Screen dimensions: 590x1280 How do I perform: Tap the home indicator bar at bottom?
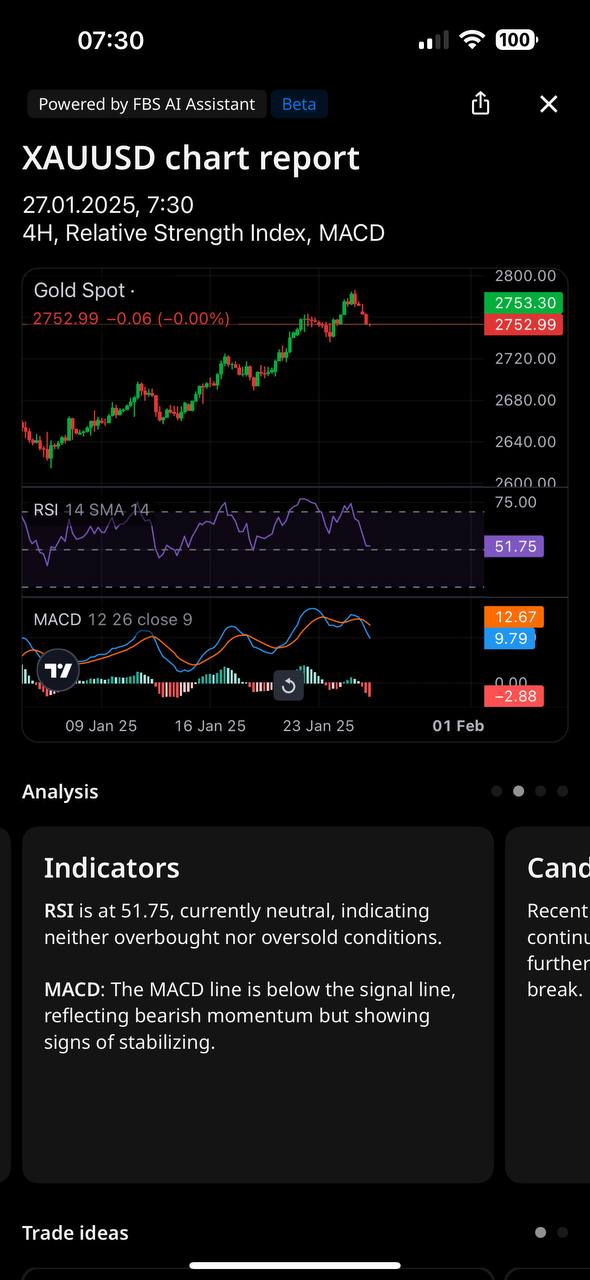coord(295,1266)
